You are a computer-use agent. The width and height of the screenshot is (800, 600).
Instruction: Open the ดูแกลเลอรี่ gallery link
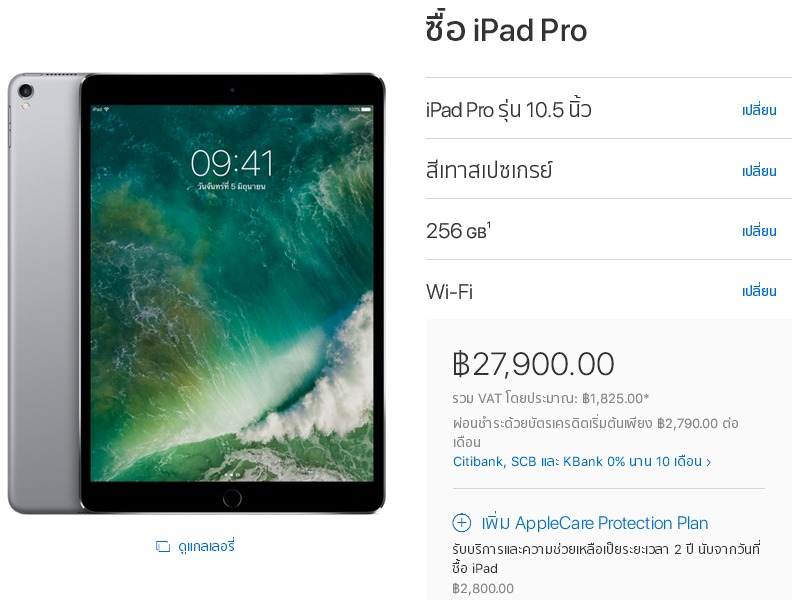click(206, 546)
